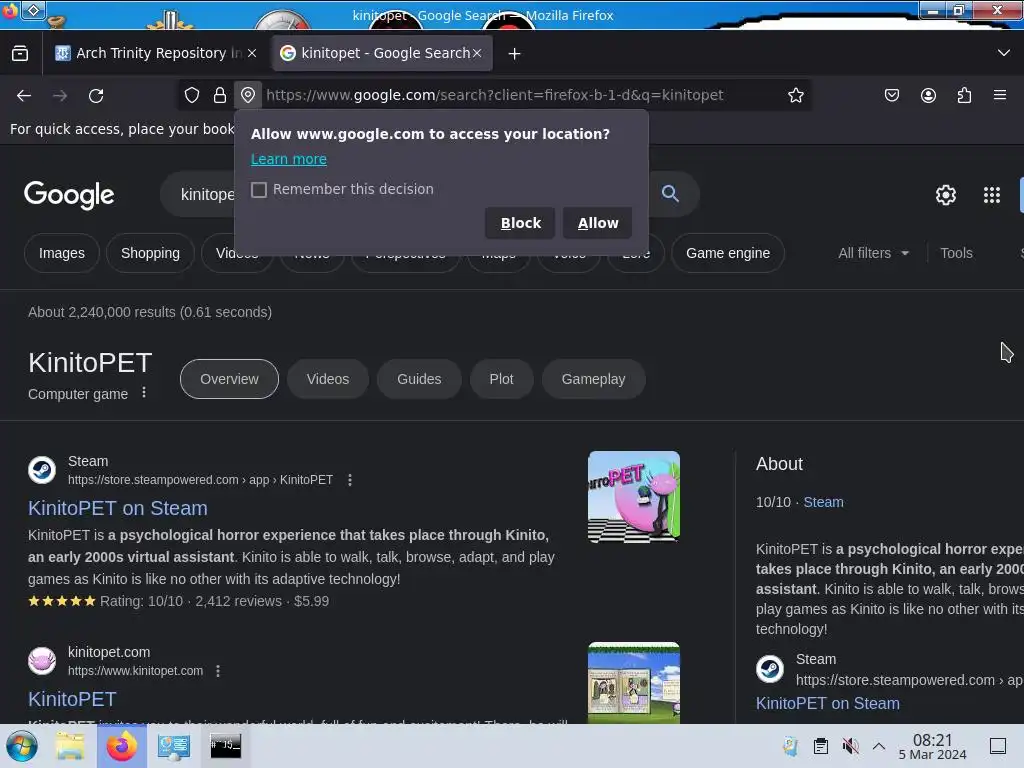Click the Google logo
Screen dimensions: 1024x768
69,195
